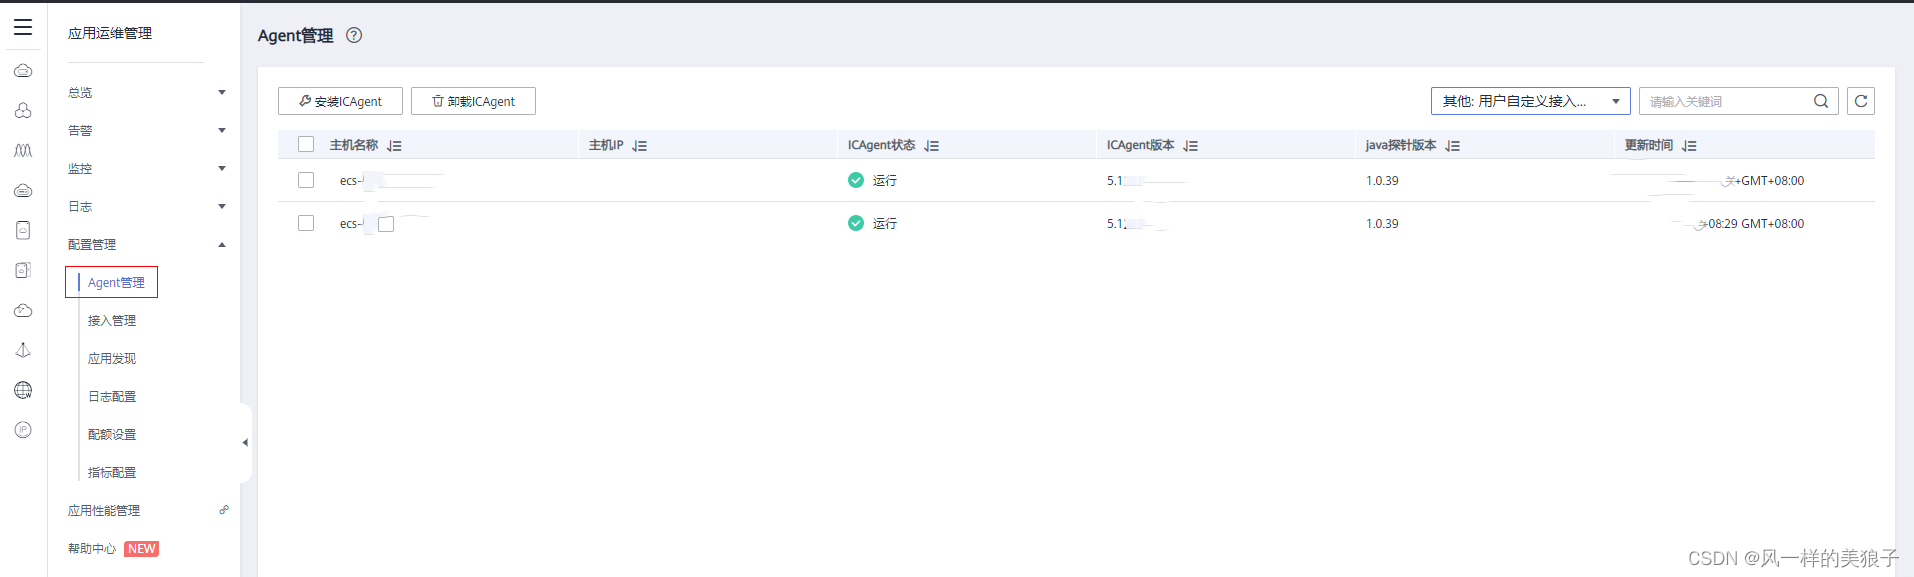The image size is (1914, 577).
Task: Click the 安装ICAgent button
Action: click(x=340, y=101)
